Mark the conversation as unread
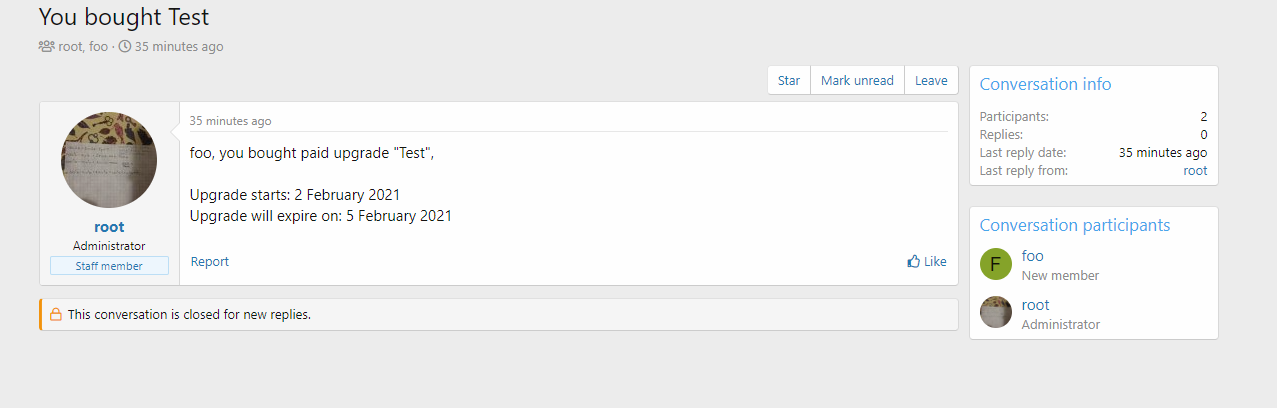Screen dimensions: 1277x408 pyautogui.click(x=857, y=81)
